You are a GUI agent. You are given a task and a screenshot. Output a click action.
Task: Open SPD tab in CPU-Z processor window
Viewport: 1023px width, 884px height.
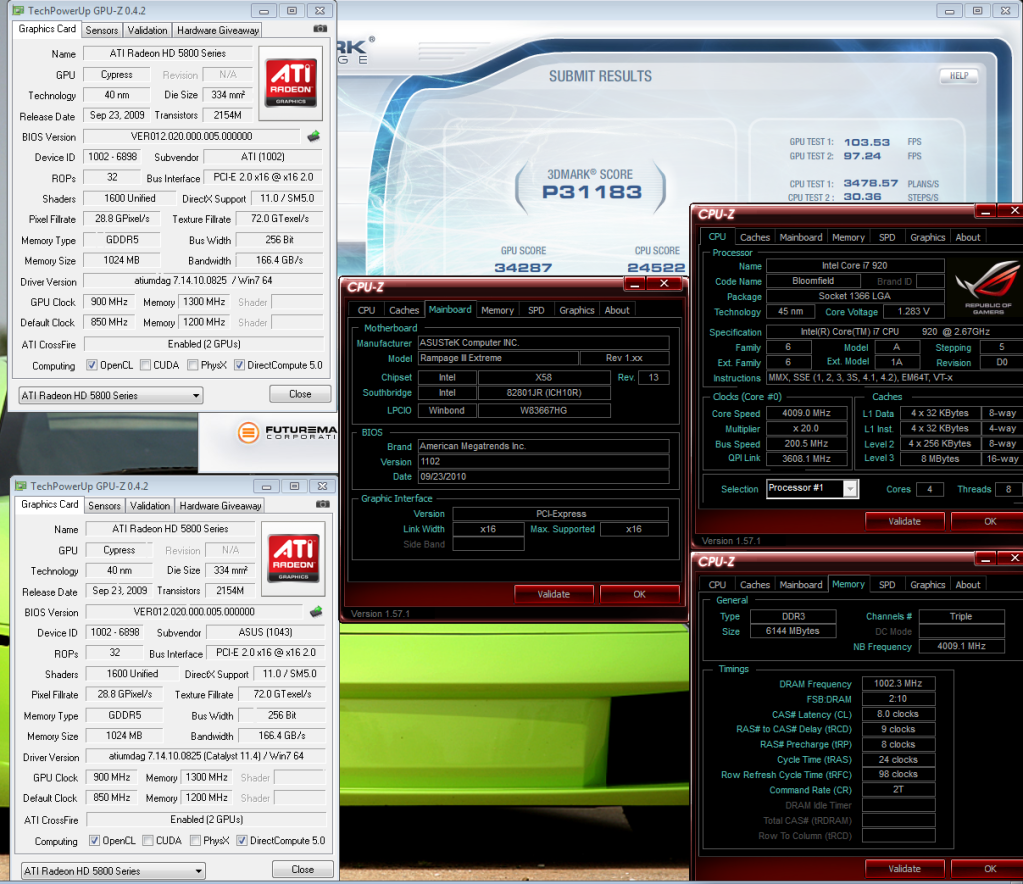(x=887, y=237)
